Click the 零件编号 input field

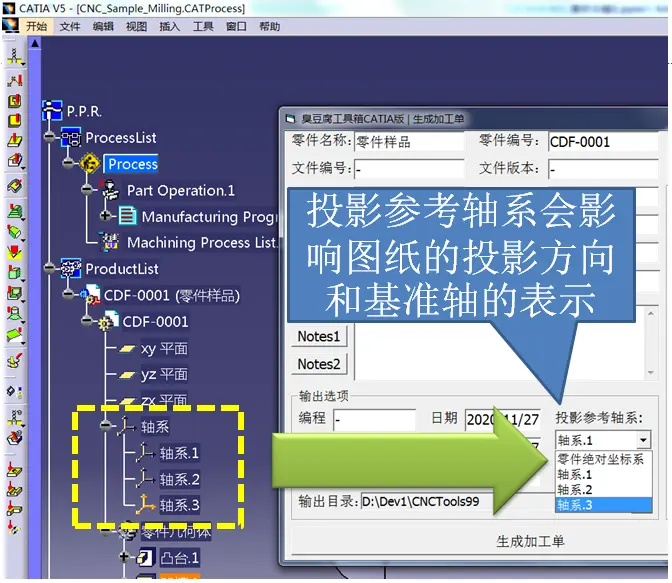[x=603, y=142]
